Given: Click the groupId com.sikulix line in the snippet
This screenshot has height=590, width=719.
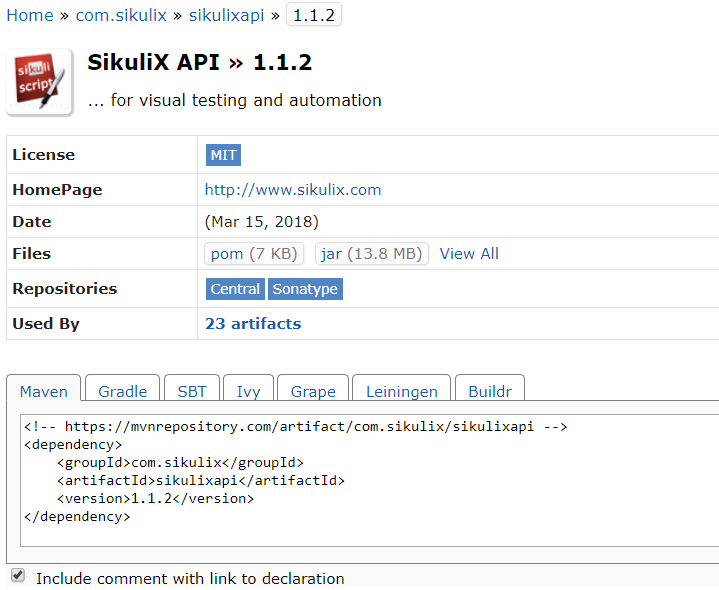Looking at the screenshot, I should coord(180,463).
